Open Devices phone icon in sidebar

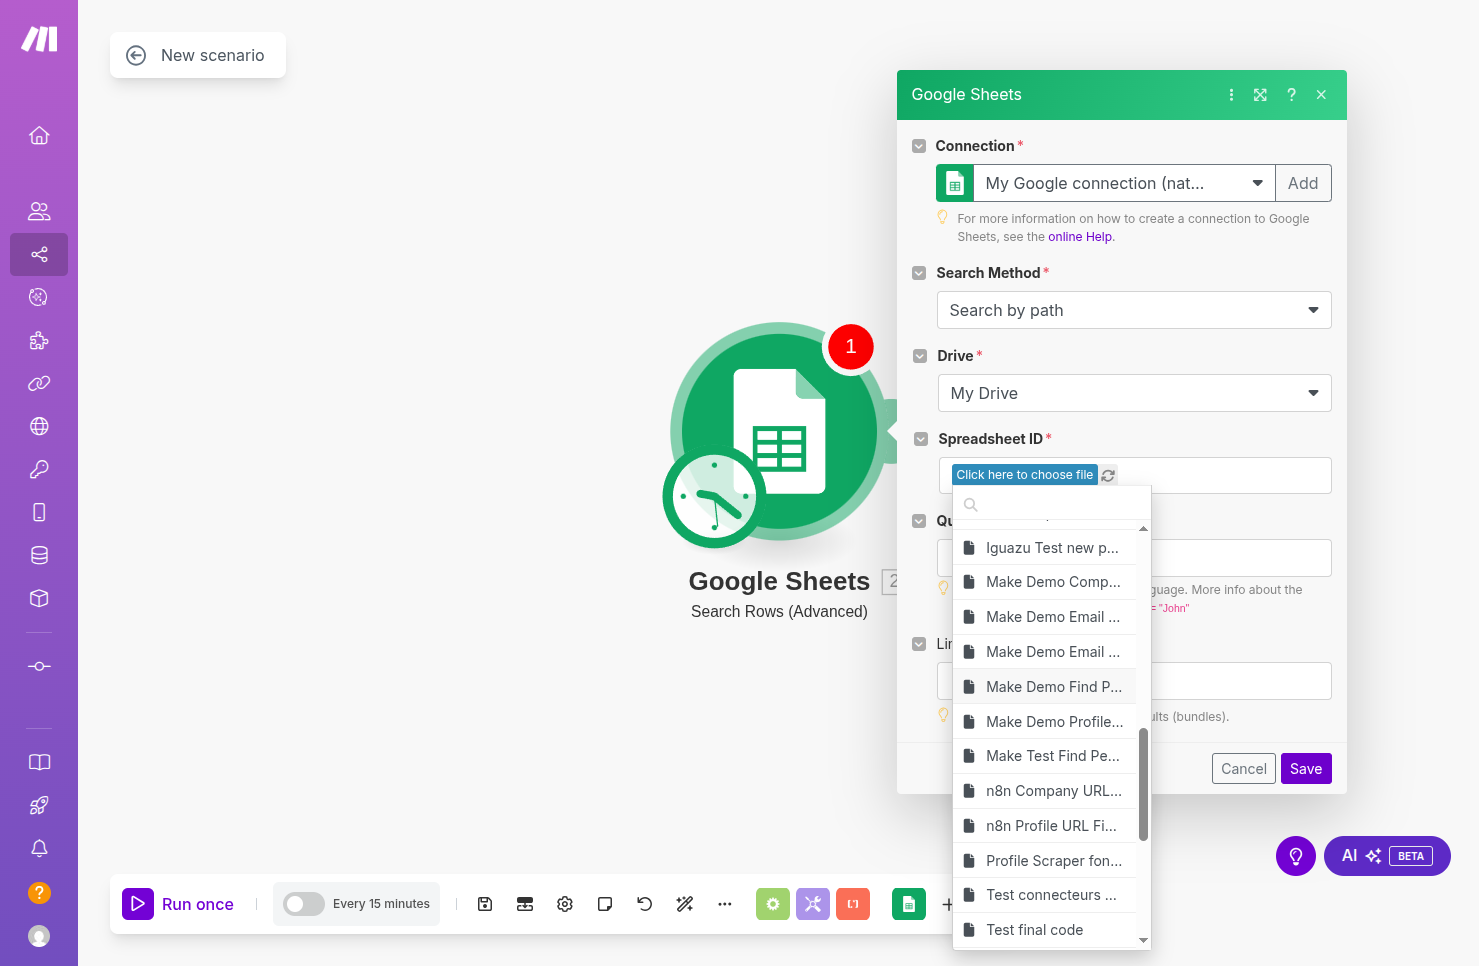[x=39, y=512]
